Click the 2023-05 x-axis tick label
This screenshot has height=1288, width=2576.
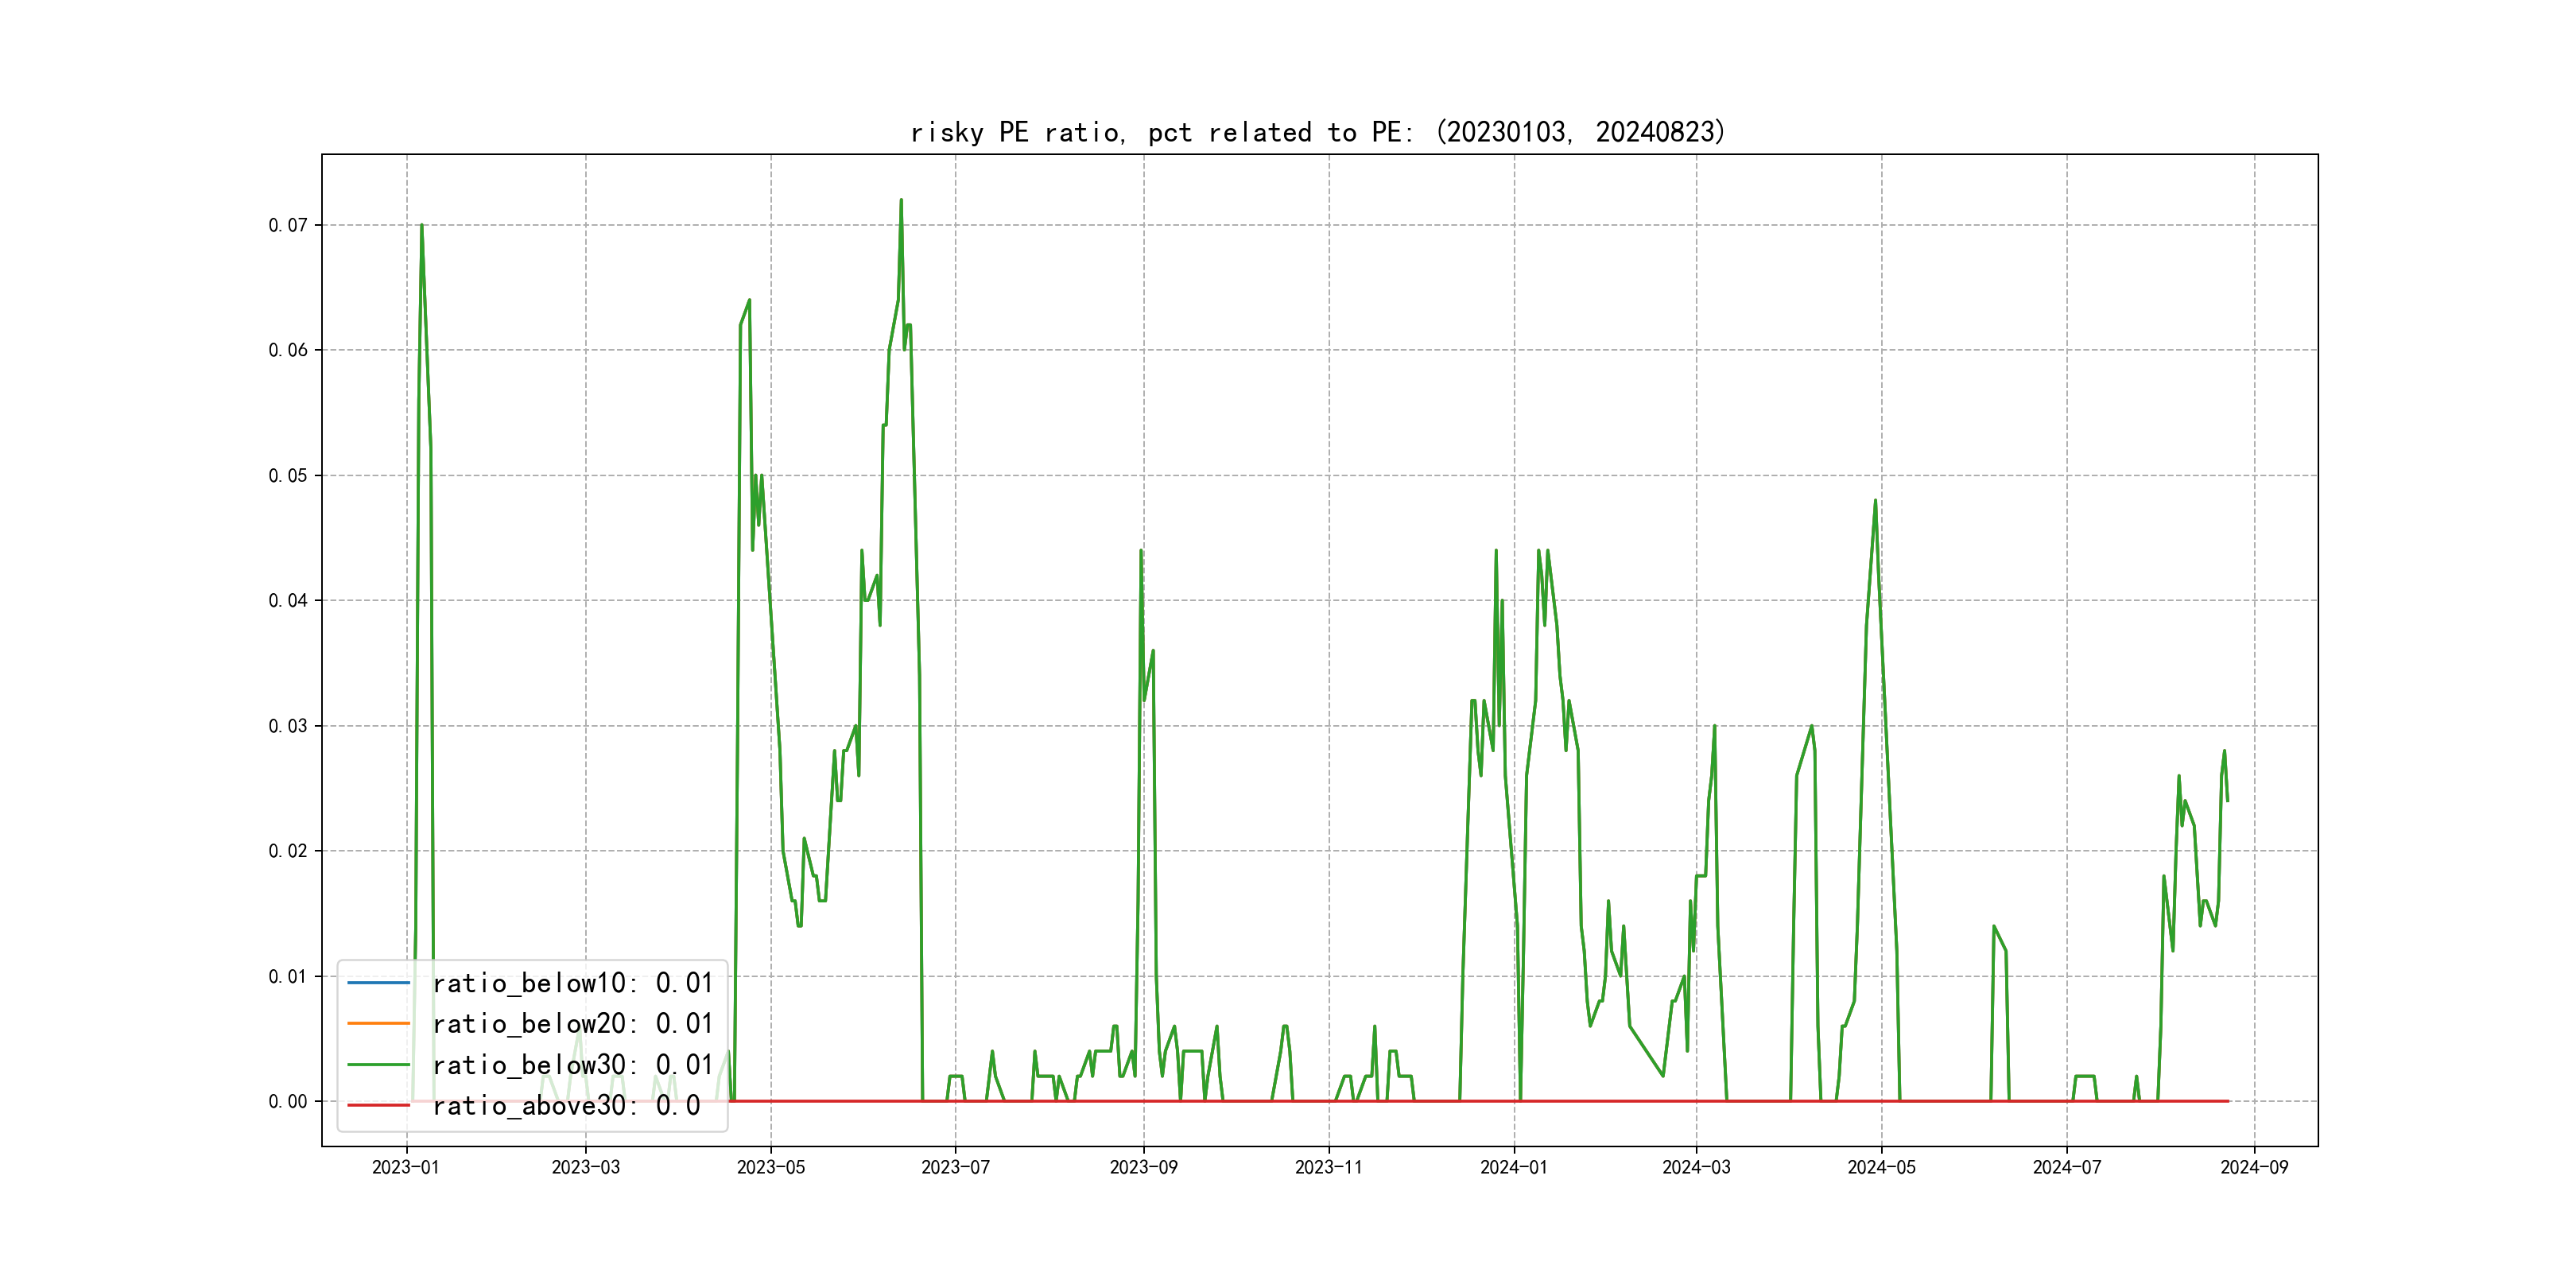(x=770, y=1167)
